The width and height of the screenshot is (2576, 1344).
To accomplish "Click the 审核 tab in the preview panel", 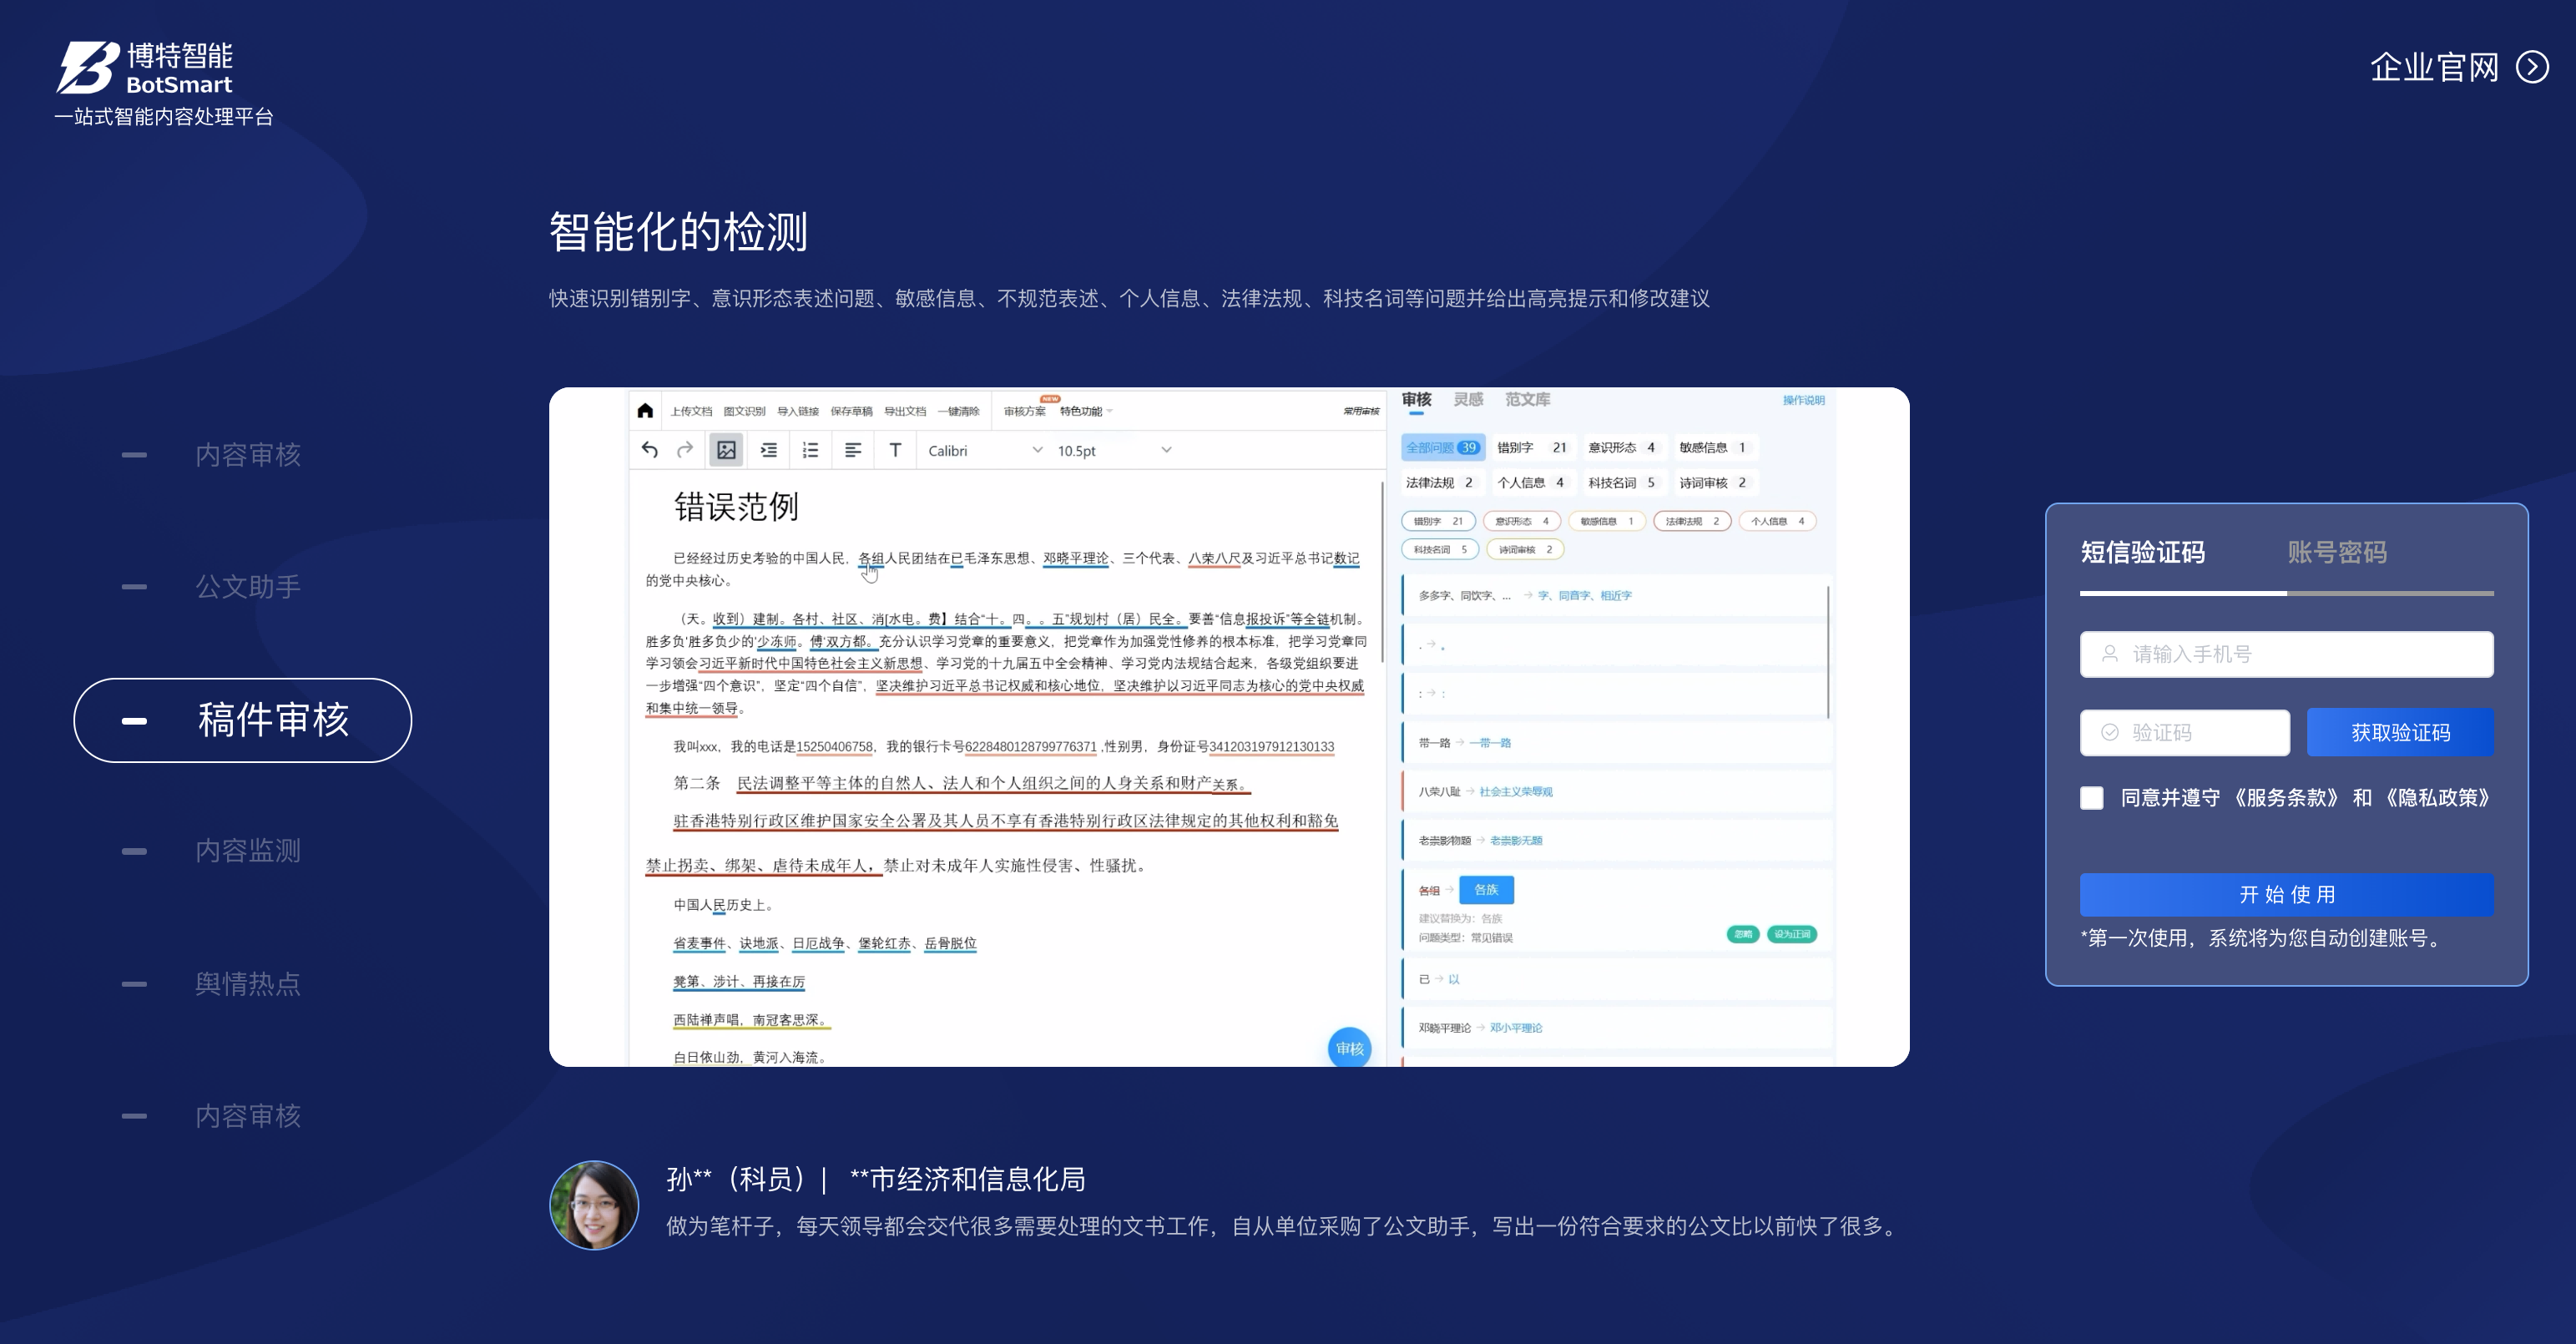I will [1416, 400].
